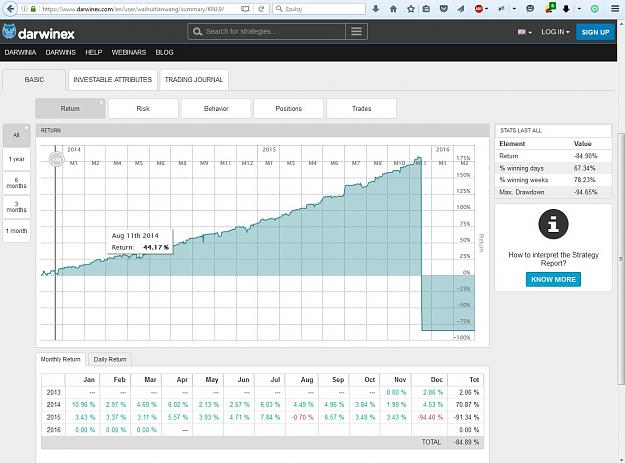Image resolution: width=625 pixels, height=463 pixels.
Task: Click the black download-arrow extension icon
Action: tap(566, 9)
